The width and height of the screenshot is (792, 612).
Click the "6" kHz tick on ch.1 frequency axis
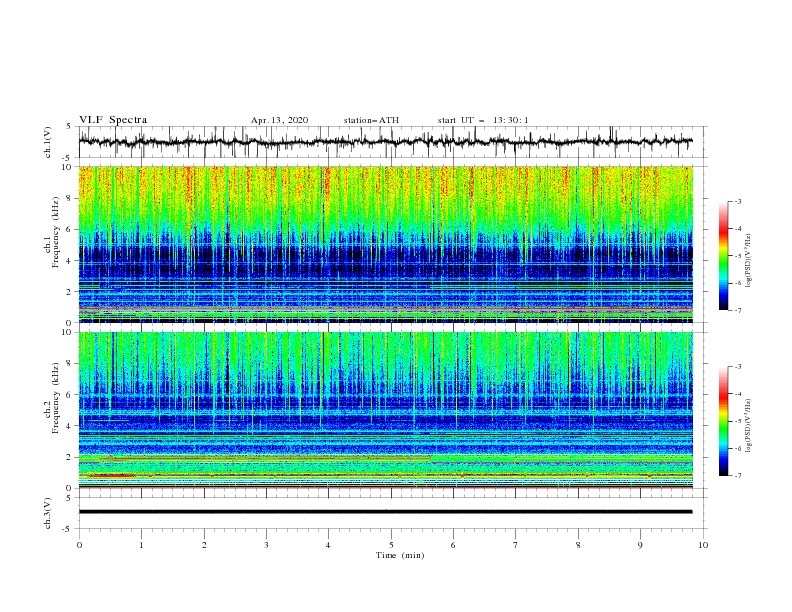69,229
